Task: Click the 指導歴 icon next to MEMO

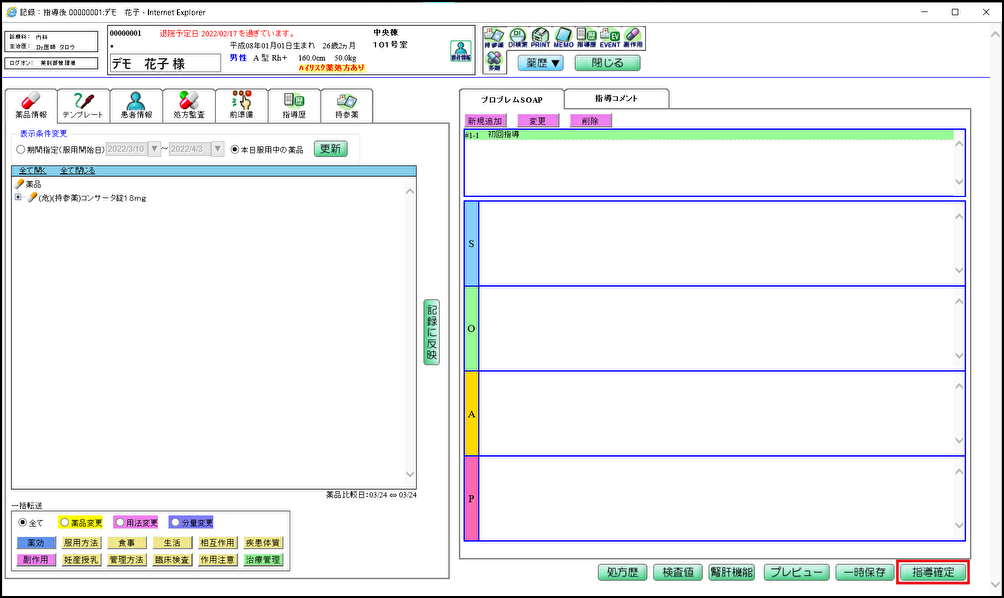Action: pos(588,34)
